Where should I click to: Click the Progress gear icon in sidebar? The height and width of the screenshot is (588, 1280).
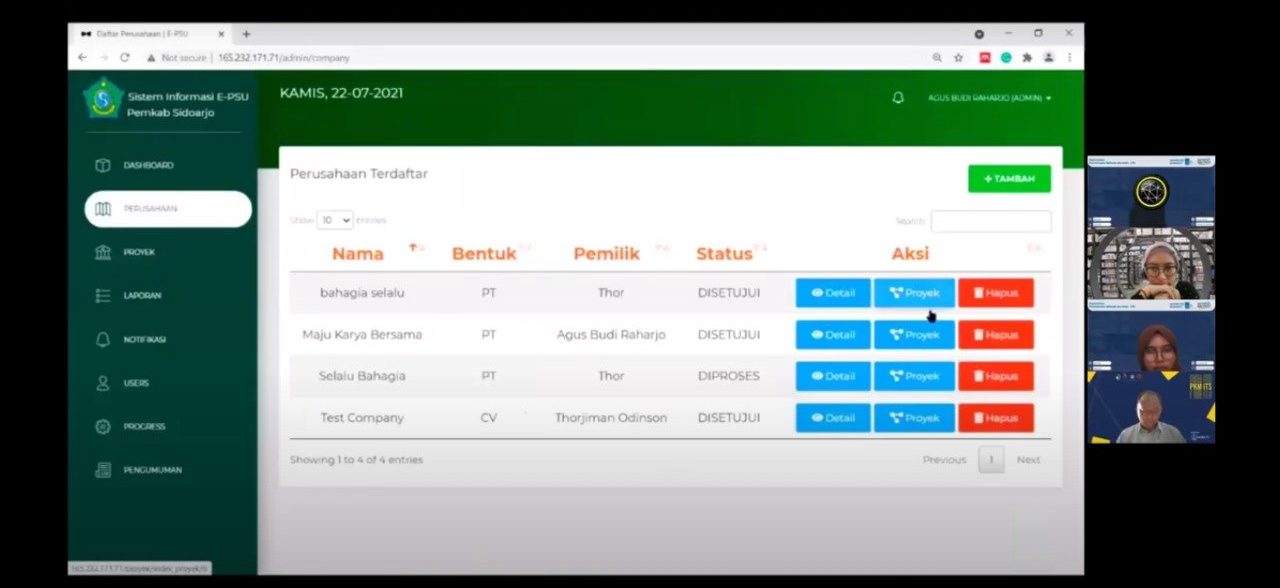tap(102, 427)
